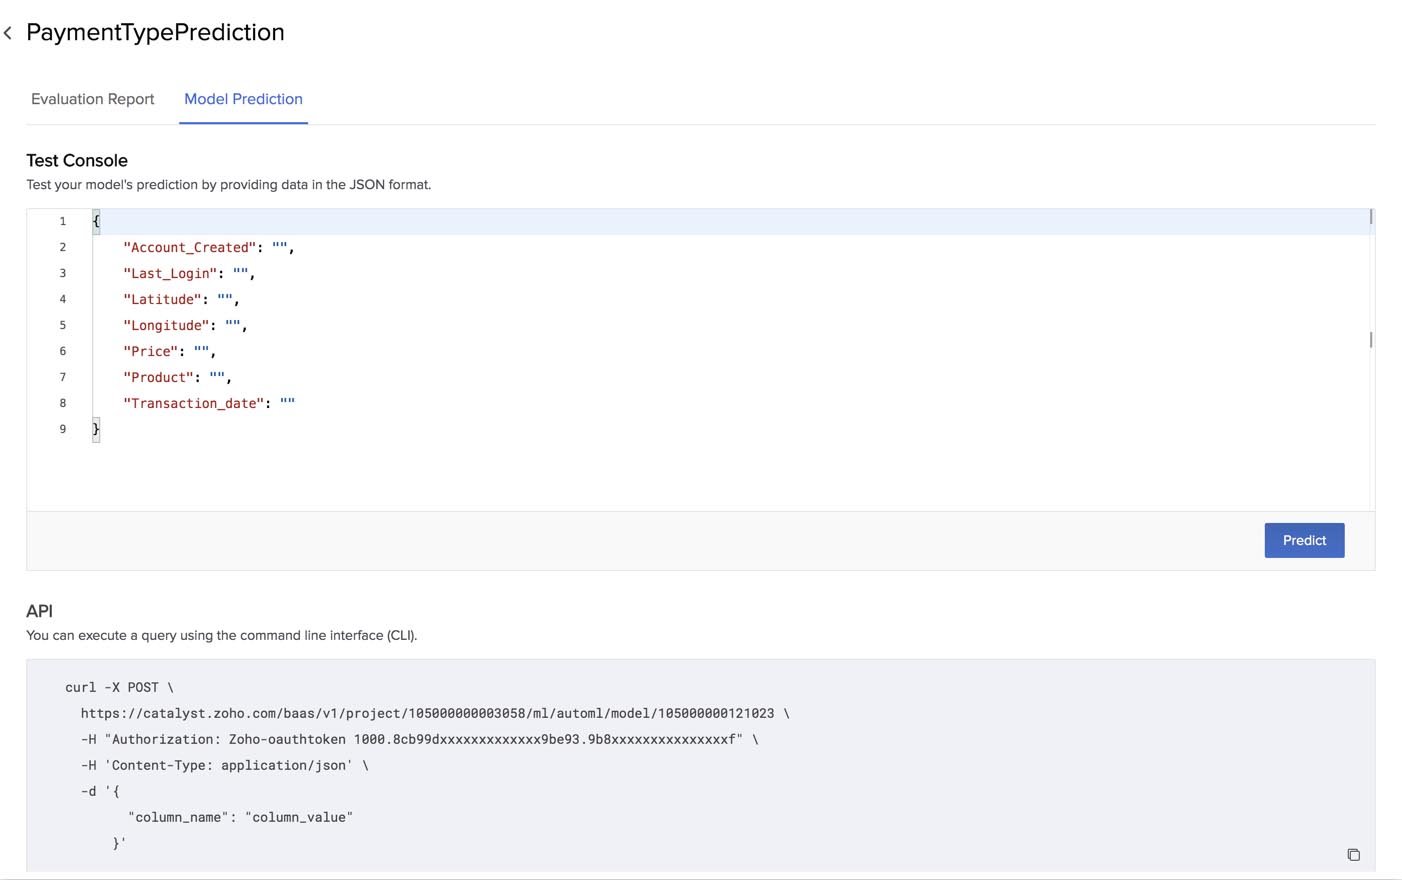Click the Latitude value in the editor

coord(225,299)
